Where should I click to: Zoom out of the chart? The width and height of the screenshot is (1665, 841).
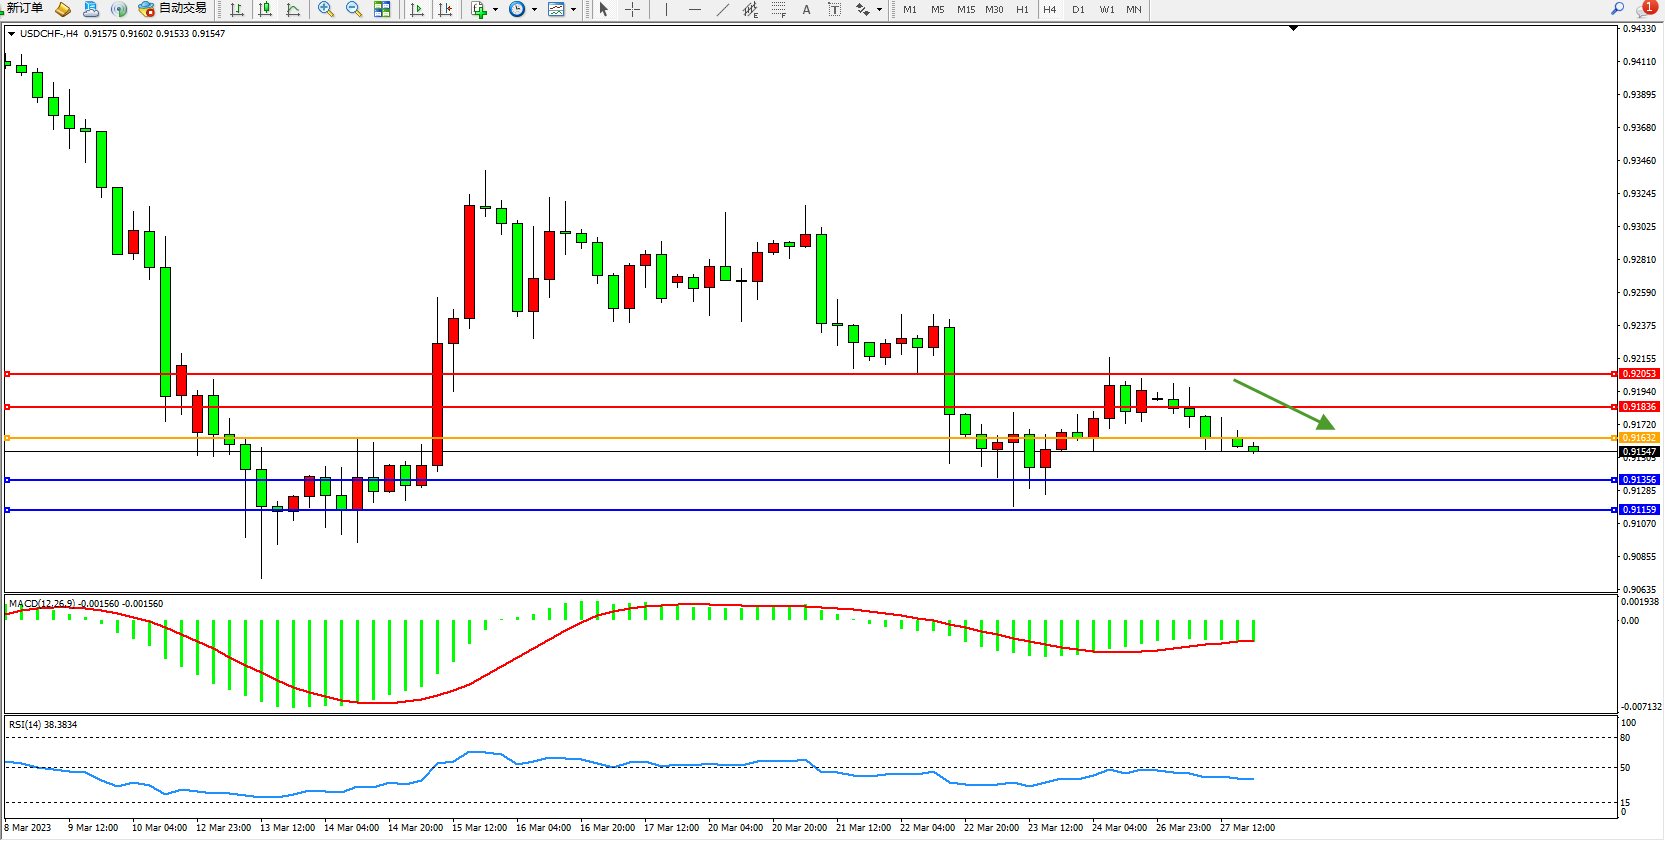(354, 9)
